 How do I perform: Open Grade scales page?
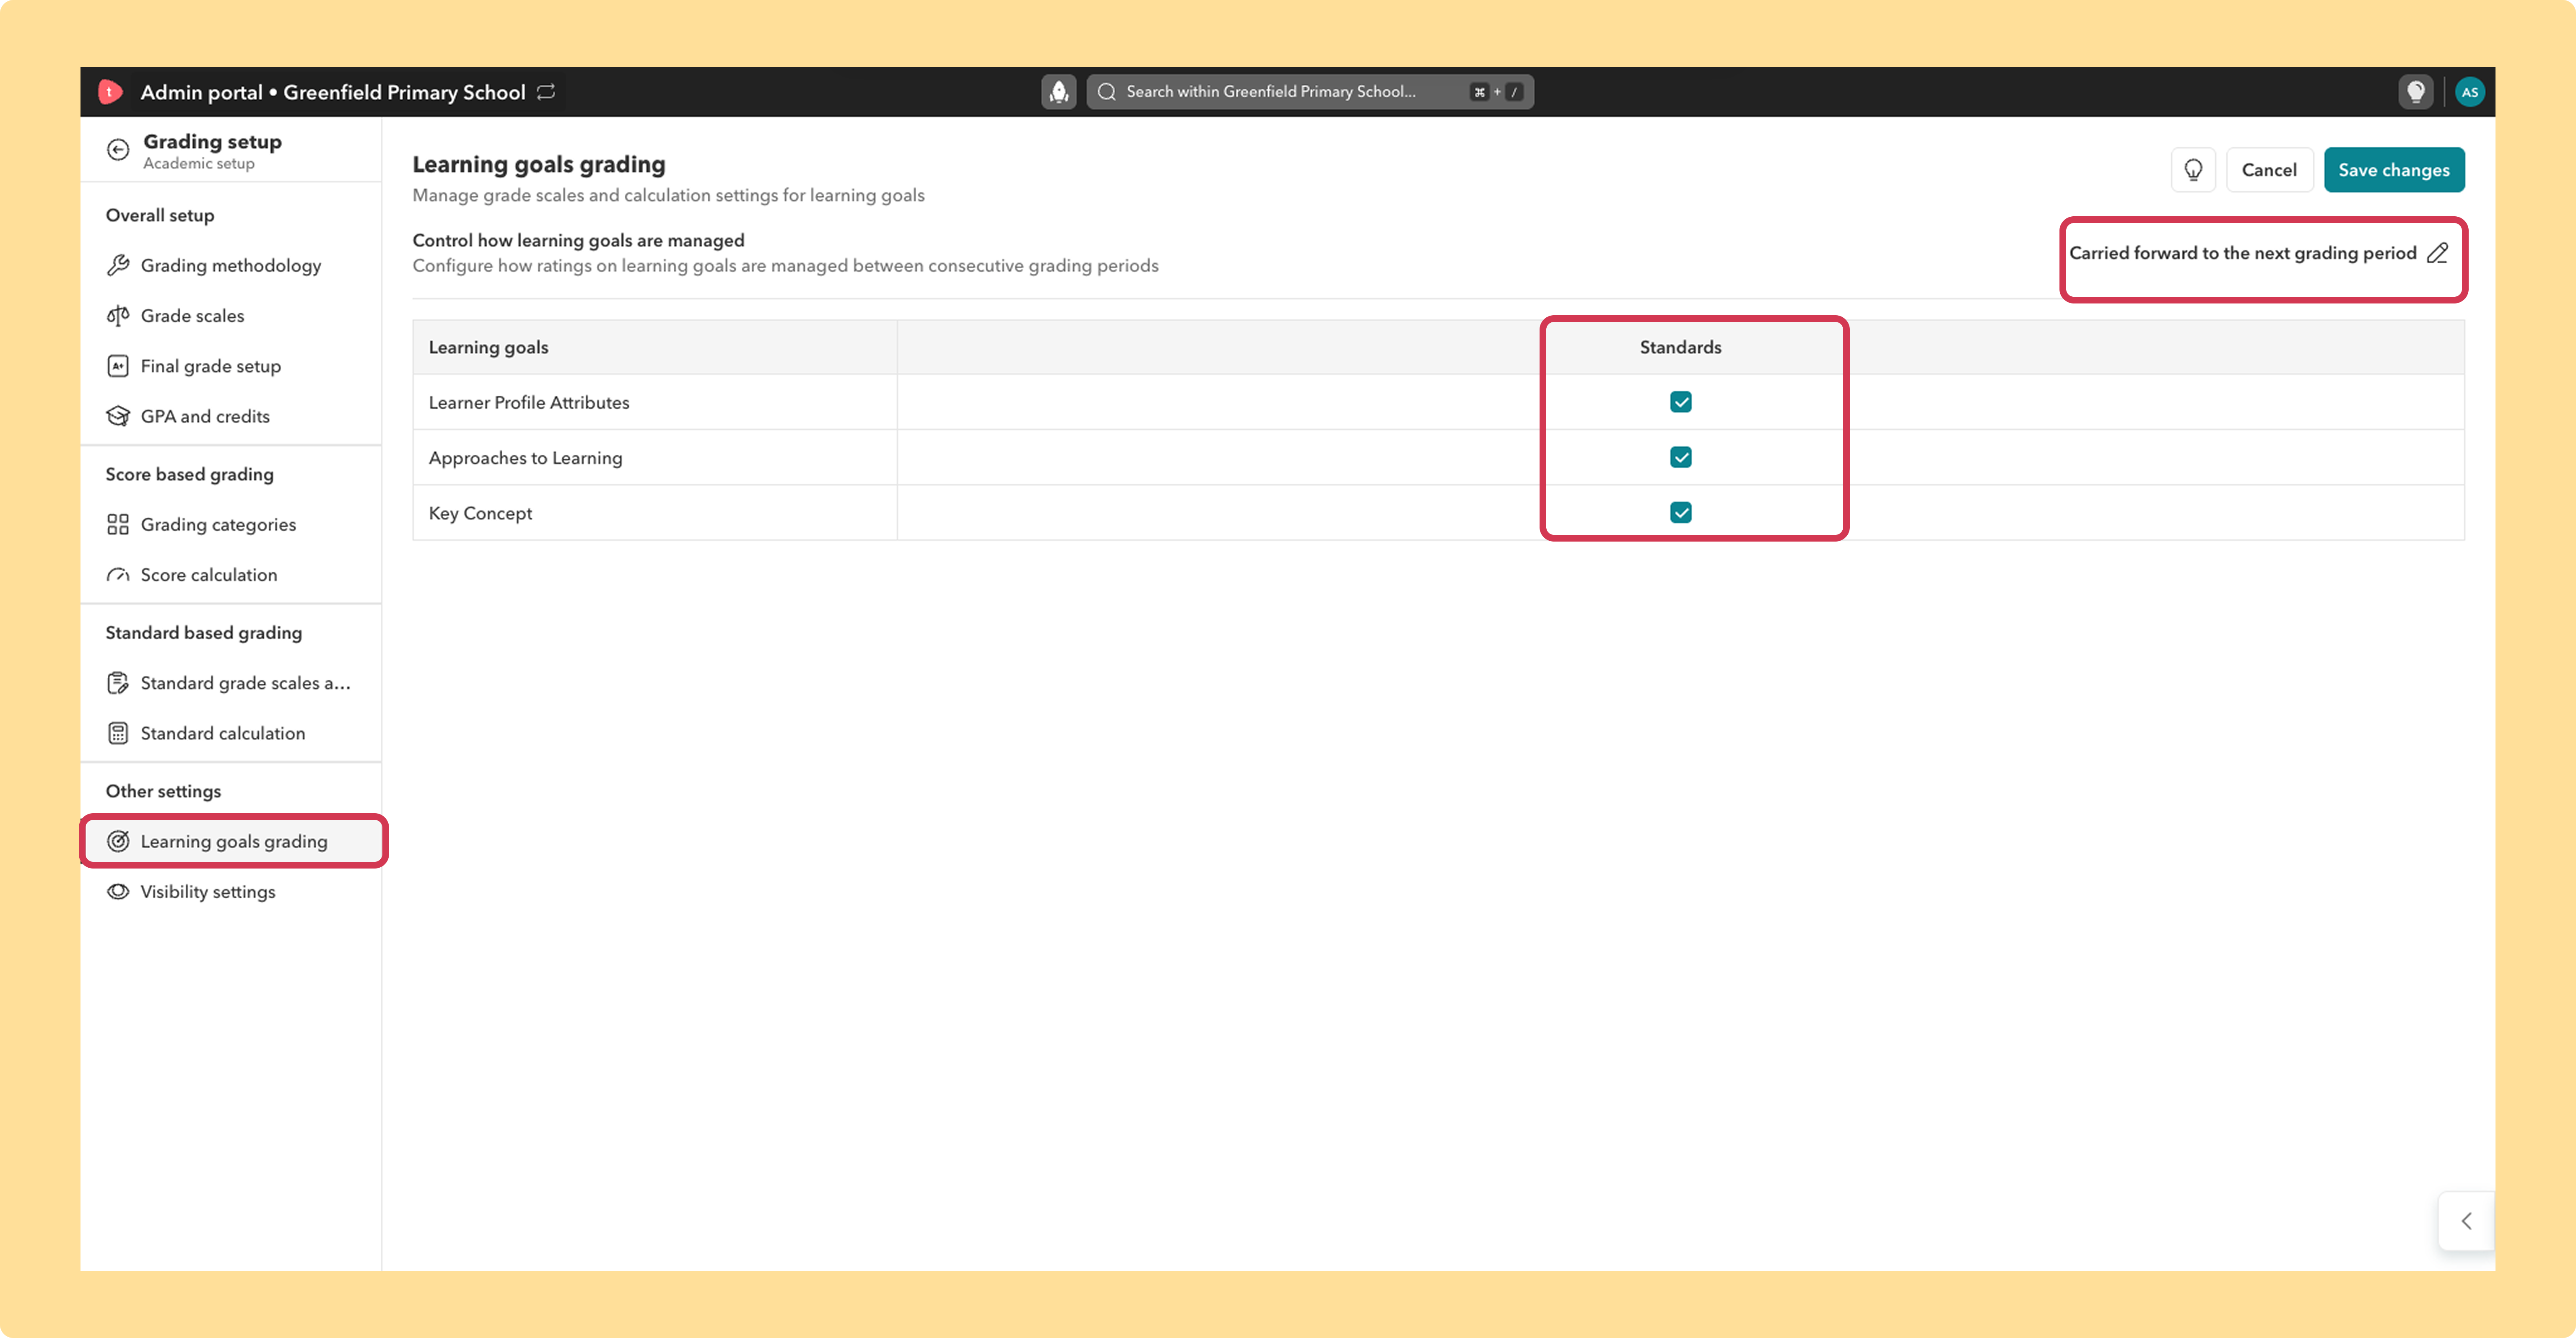(x=230, y=316)
